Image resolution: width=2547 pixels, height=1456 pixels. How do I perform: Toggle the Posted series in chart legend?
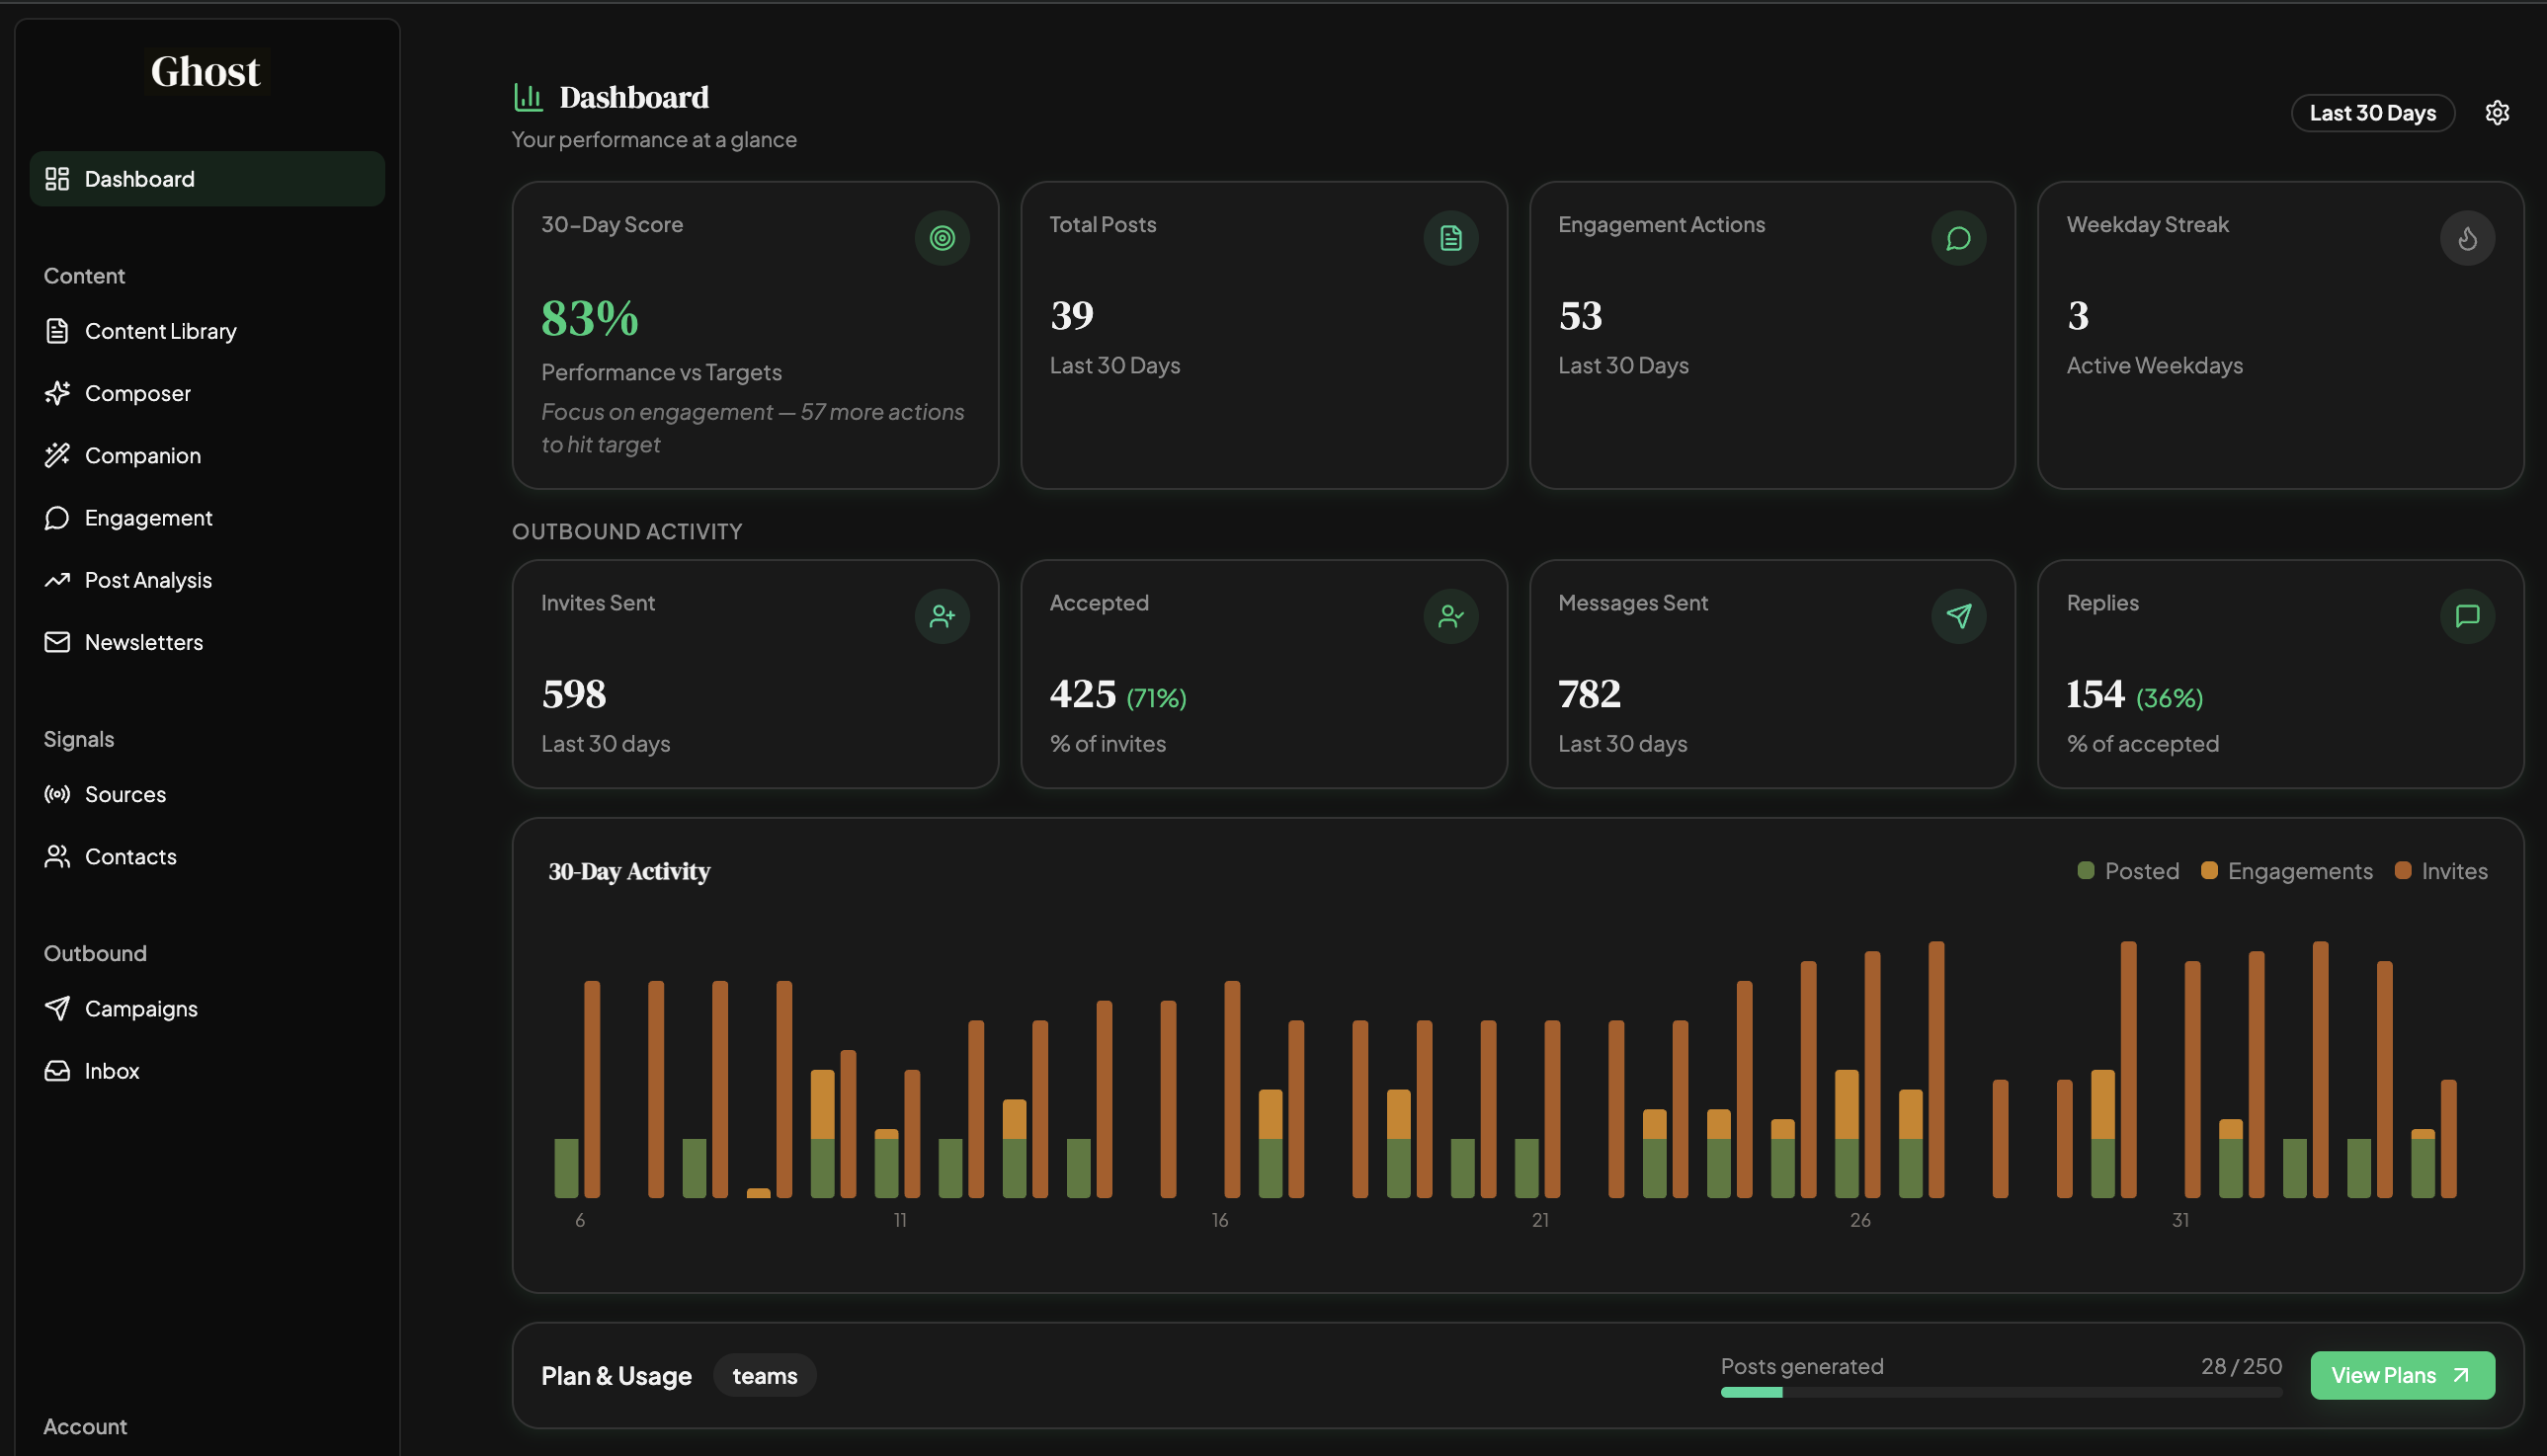pyautogui.click(x=2128, y=871)
